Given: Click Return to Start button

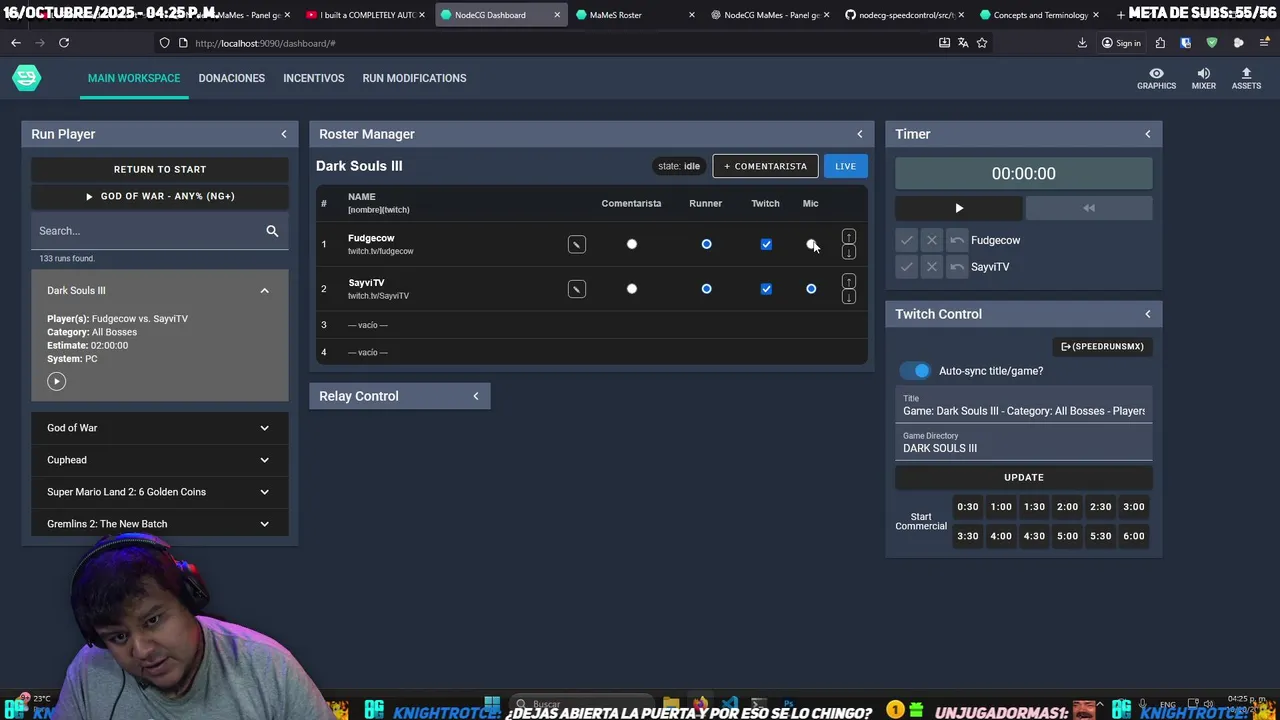Looking at the screenshot, I should [160, 169].
